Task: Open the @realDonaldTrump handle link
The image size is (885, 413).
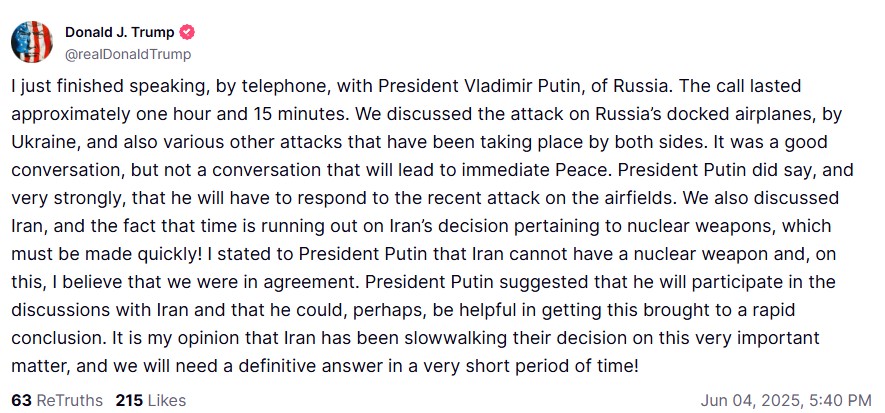Action: click(128, 54)
